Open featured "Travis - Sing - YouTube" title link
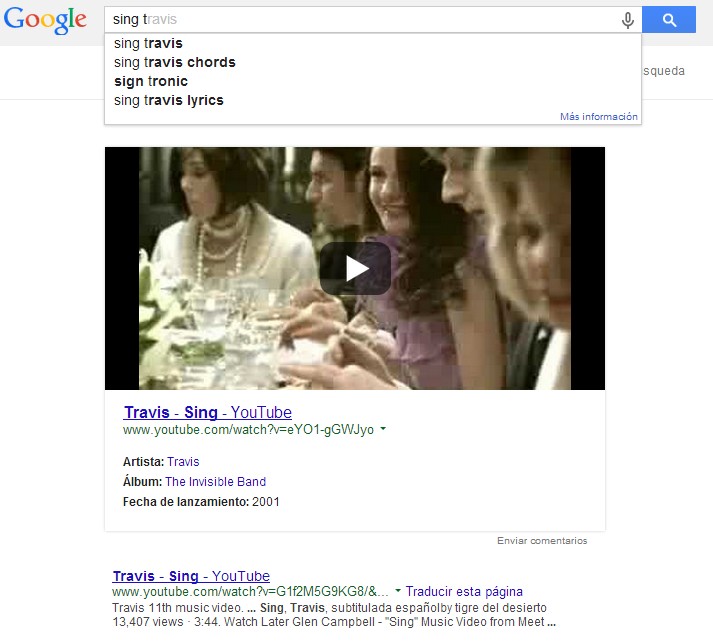The height and width of the screenshot is (641, 713). pyautogui.click(x=207, y=412)
